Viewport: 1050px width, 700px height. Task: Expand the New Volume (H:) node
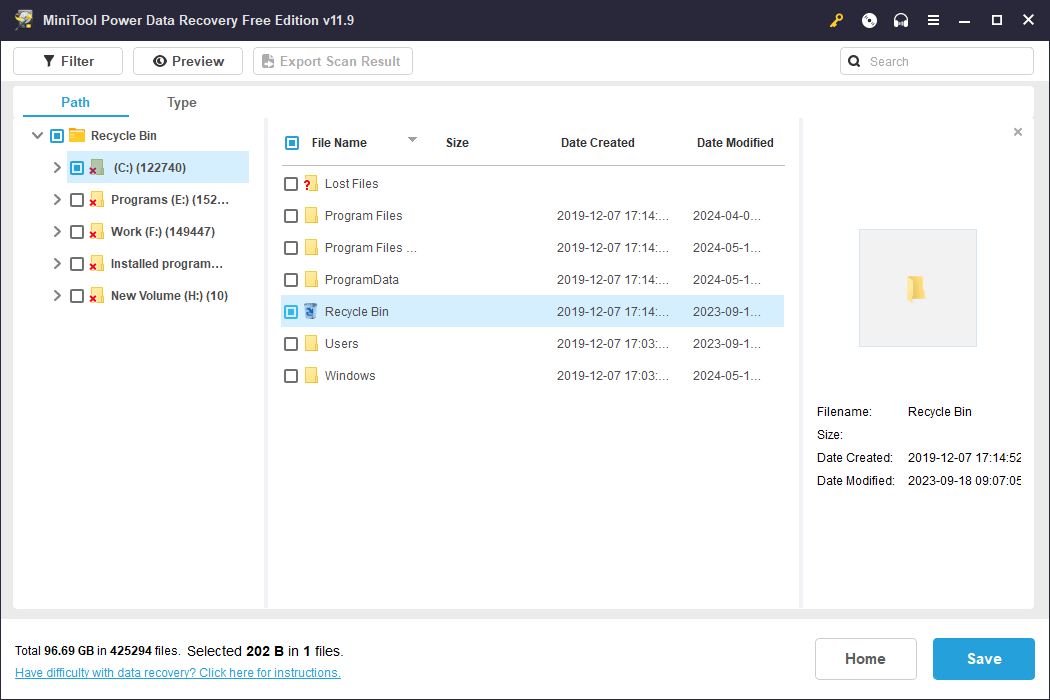[x=57, y=295]
